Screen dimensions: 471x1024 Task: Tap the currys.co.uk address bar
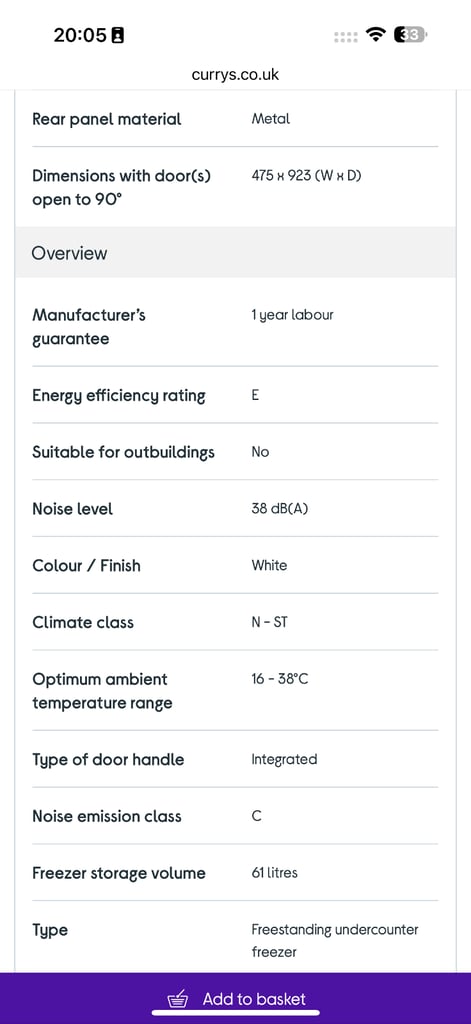tap(235, 74)
